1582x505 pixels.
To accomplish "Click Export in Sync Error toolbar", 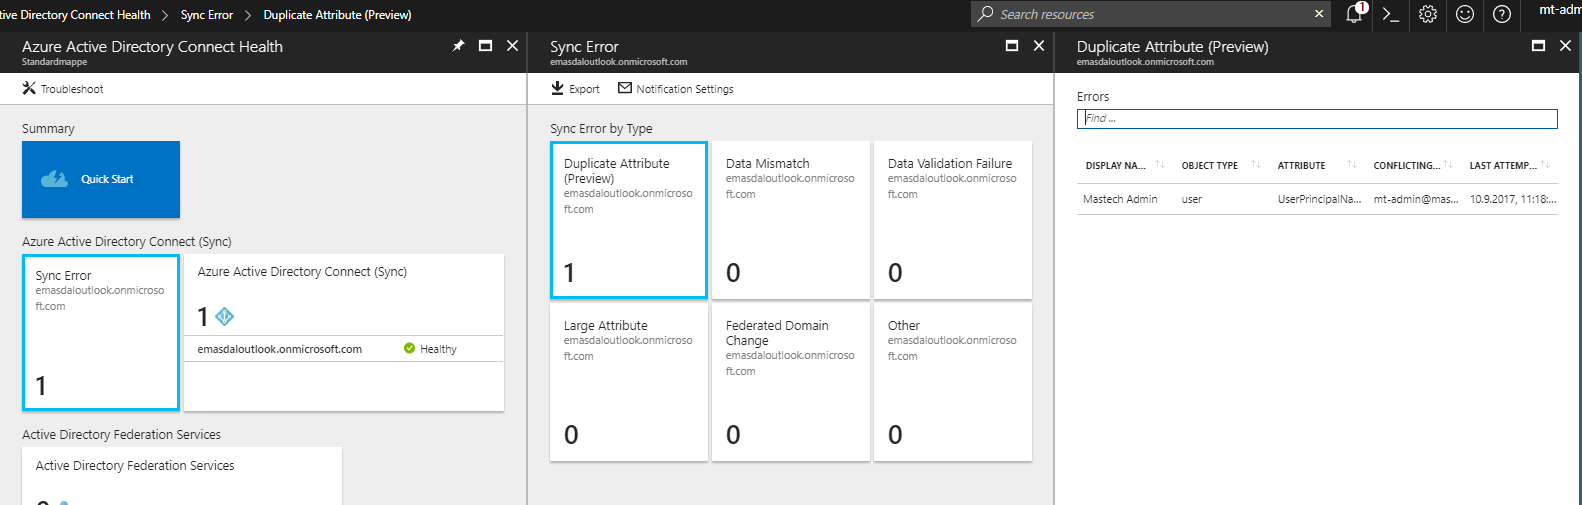I will coord(576,89).
